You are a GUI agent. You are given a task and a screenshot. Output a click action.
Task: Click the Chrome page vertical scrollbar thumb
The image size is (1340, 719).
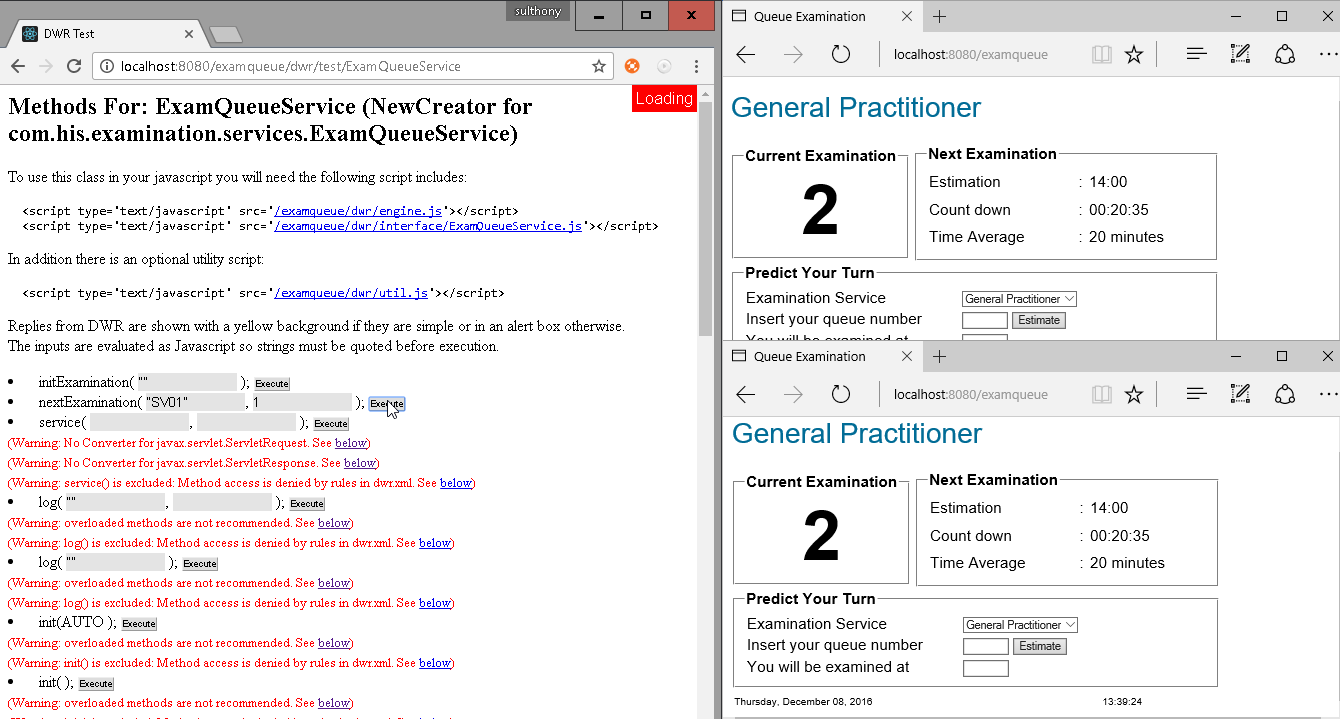(706, 218)
